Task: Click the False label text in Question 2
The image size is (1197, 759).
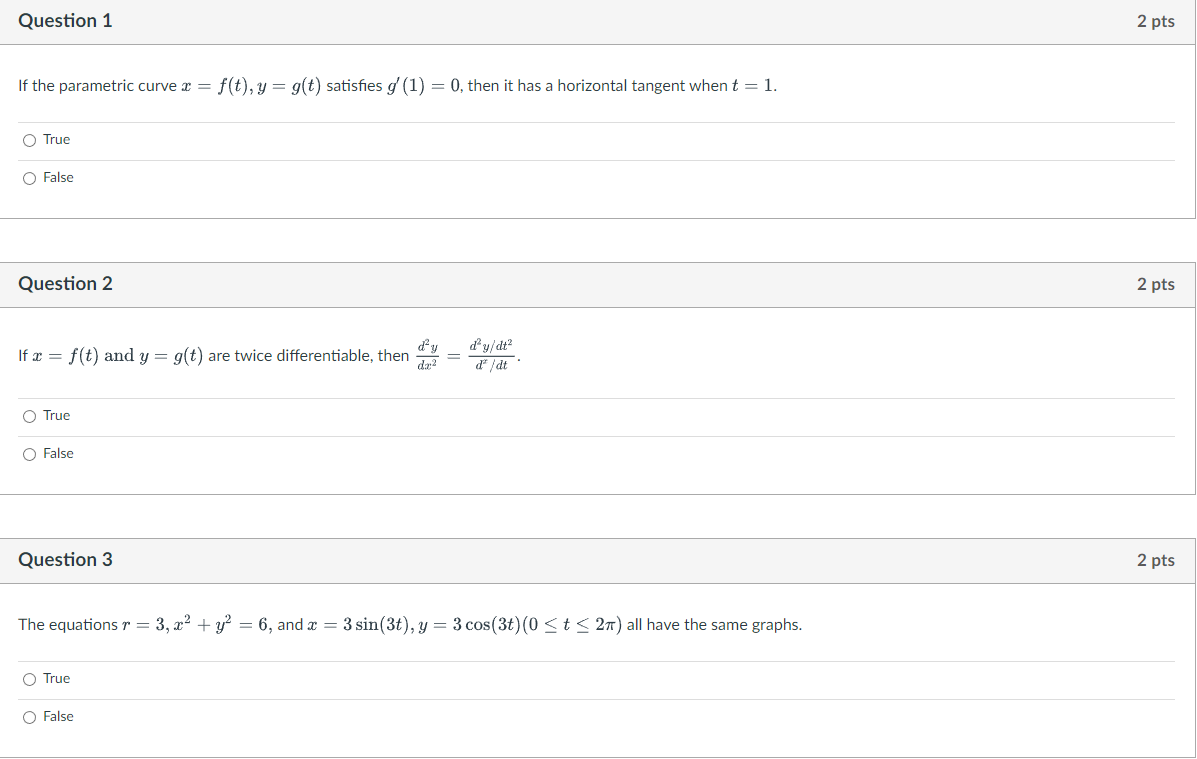Action: click(59, 453)
